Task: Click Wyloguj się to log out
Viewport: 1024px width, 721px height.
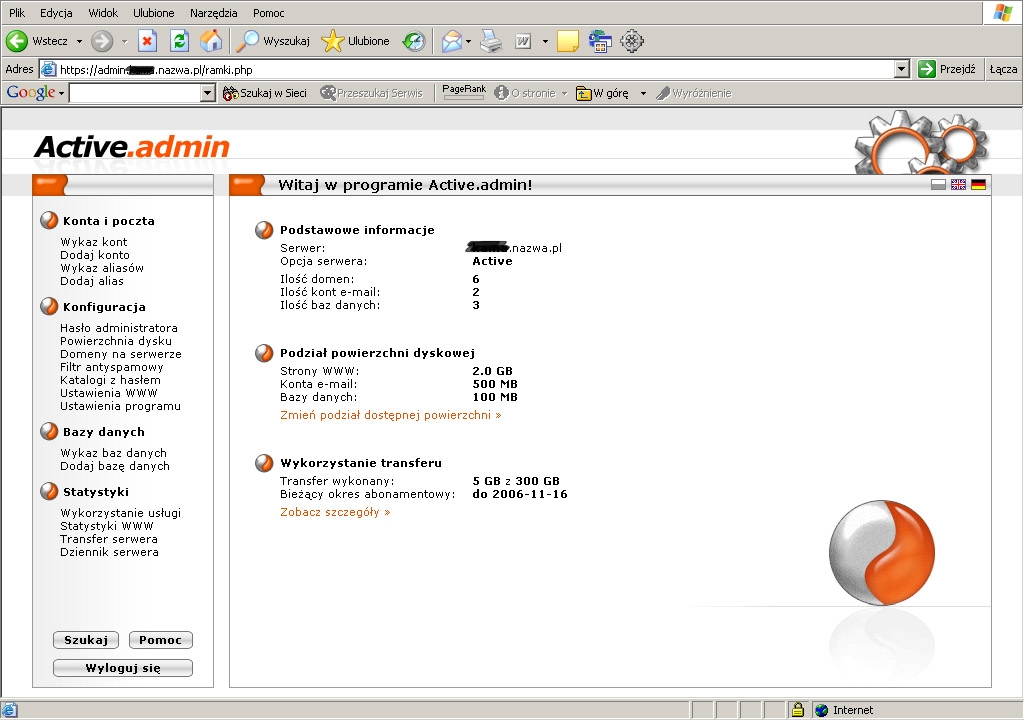Action: click(x=123, y=668)
